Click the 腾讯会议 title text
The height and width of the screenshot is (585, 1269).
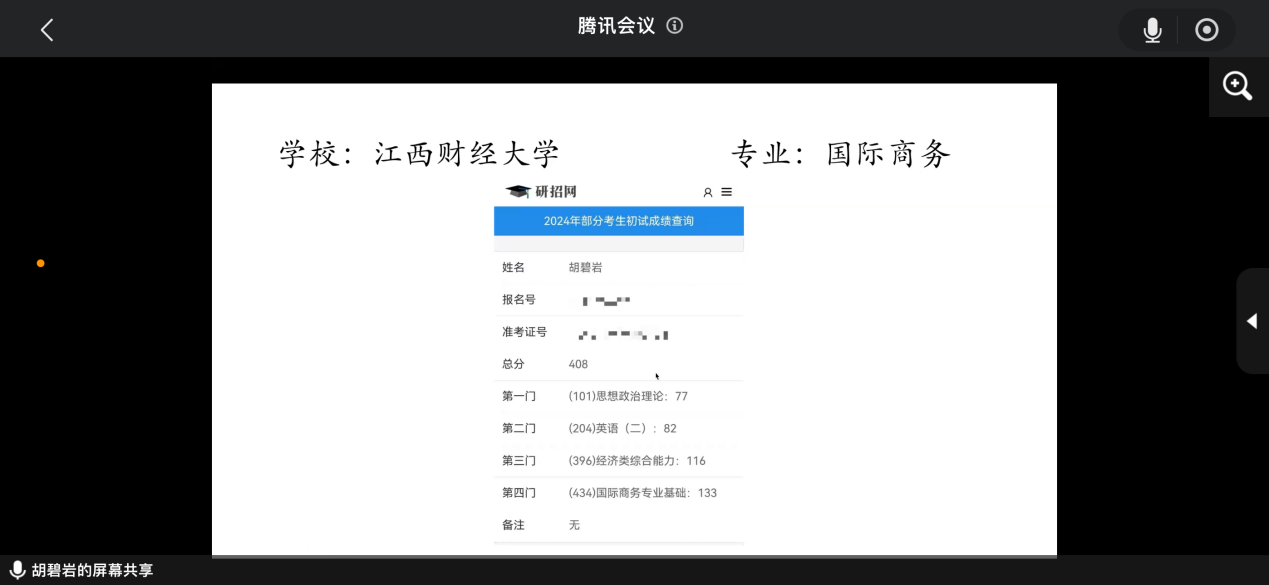[616, 26]
